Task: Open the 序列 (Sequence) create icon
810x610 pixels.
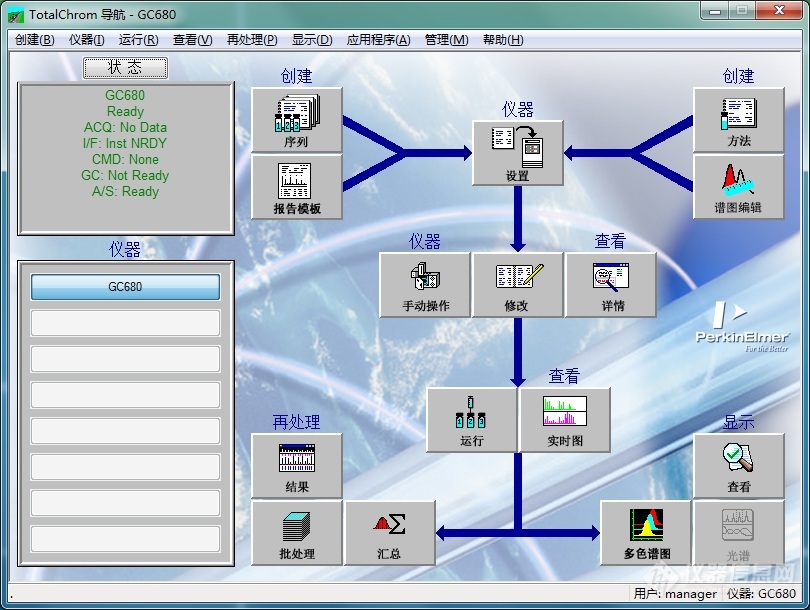Action: pyautogui.click(x=297, y=120)
